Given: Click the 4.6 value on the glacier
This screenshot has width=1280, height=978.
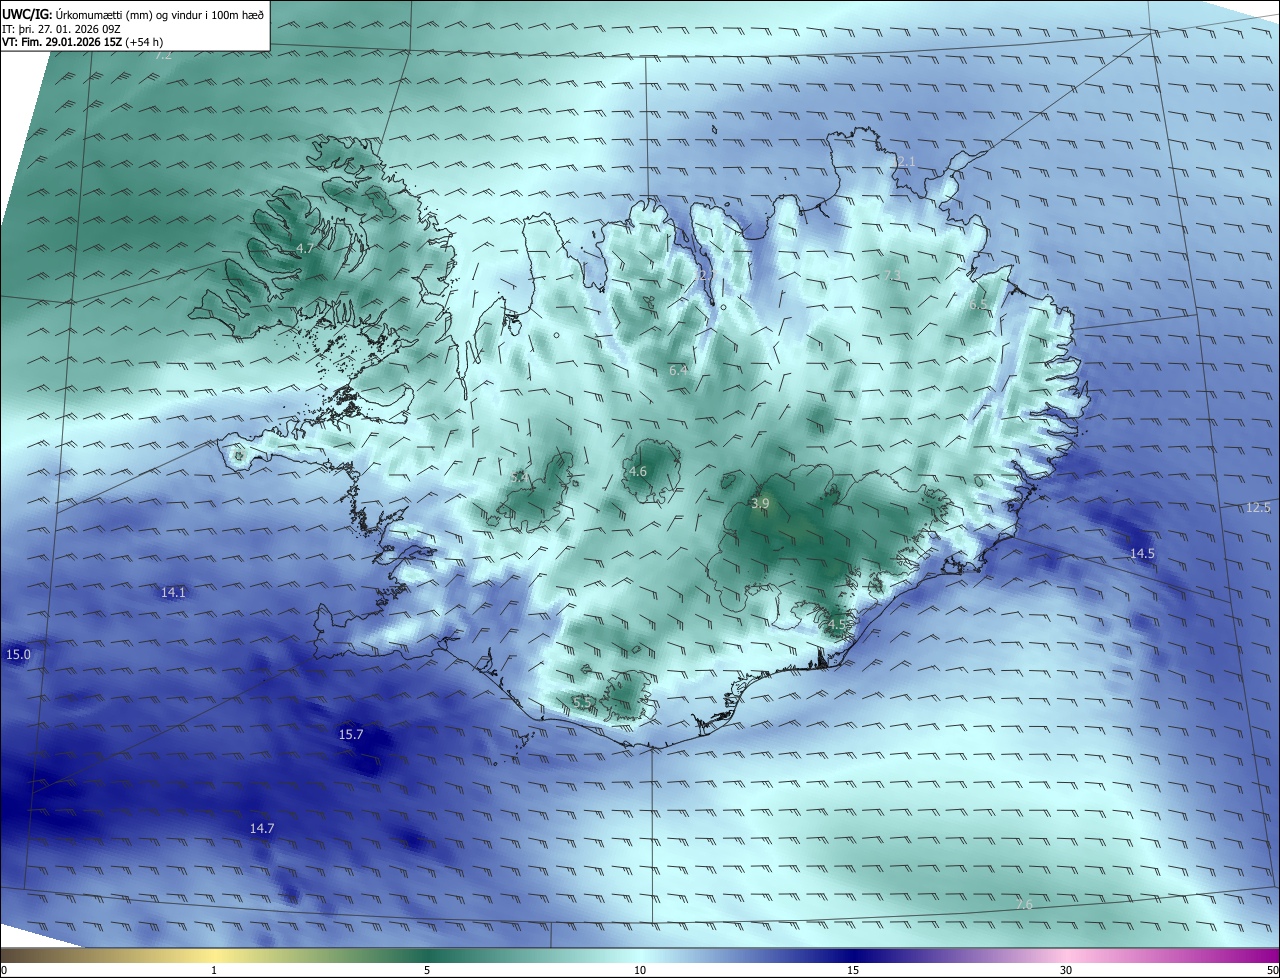Looking at the screenshot, I should pyautogui.click(x=637, y=471).
